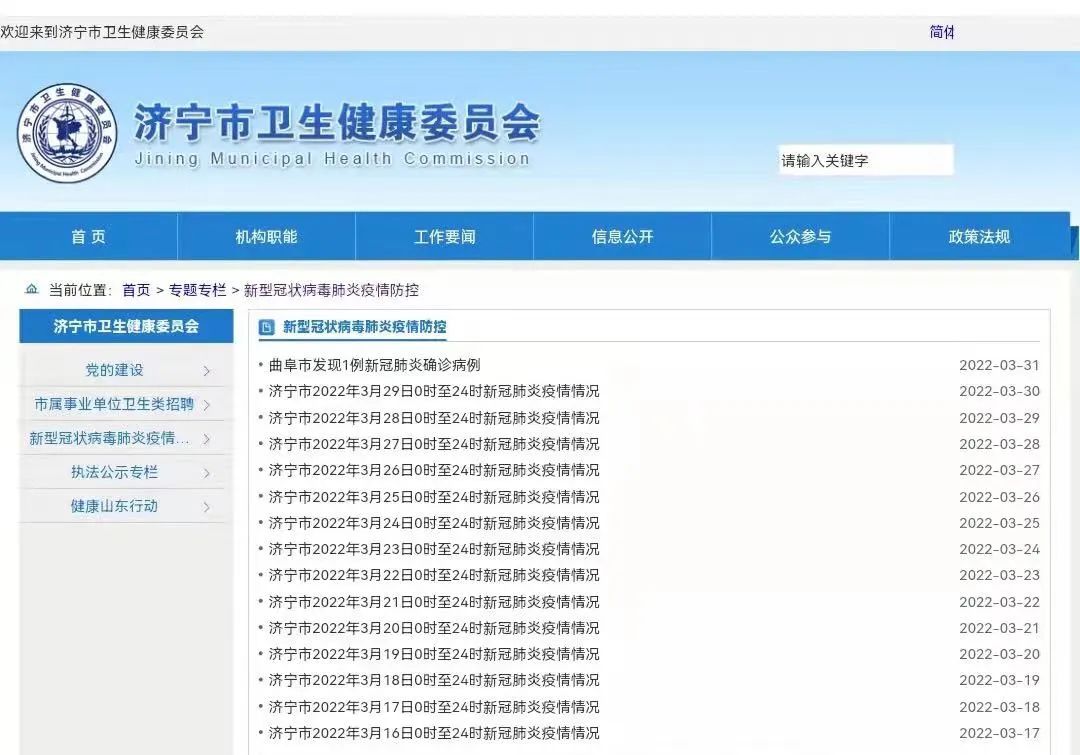Expand the 市属事业单位卫生类招聘 arrow

(207, 405)
